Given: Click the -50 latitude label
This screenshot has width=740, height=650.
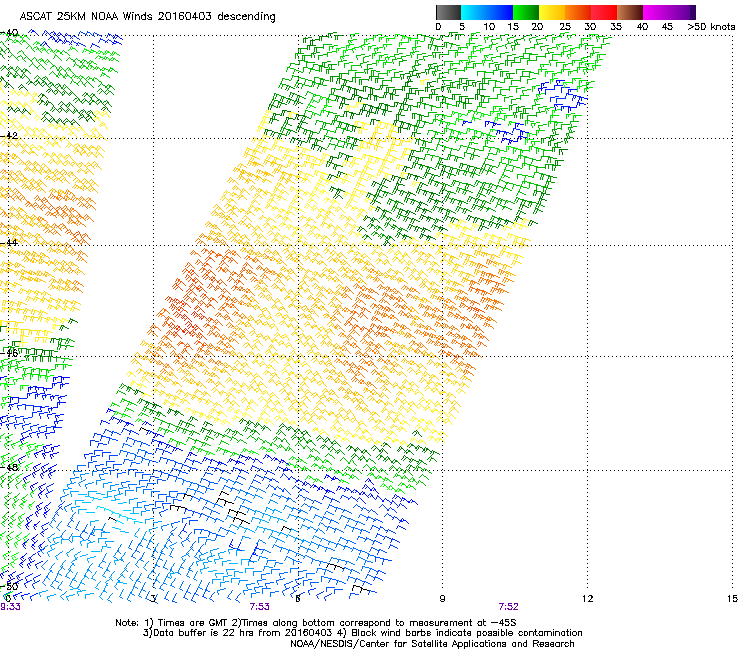Looking at the screenshot, I should [x=9, y=586].
